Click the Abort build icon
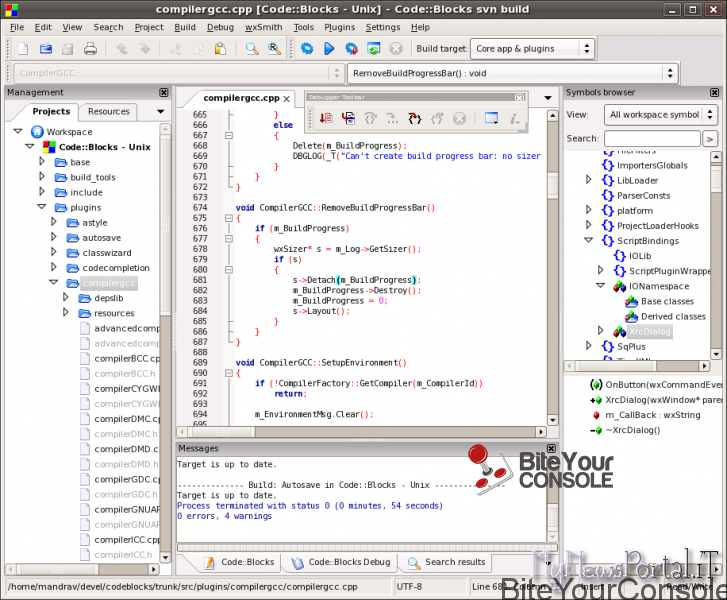 [x=396, y=49]
